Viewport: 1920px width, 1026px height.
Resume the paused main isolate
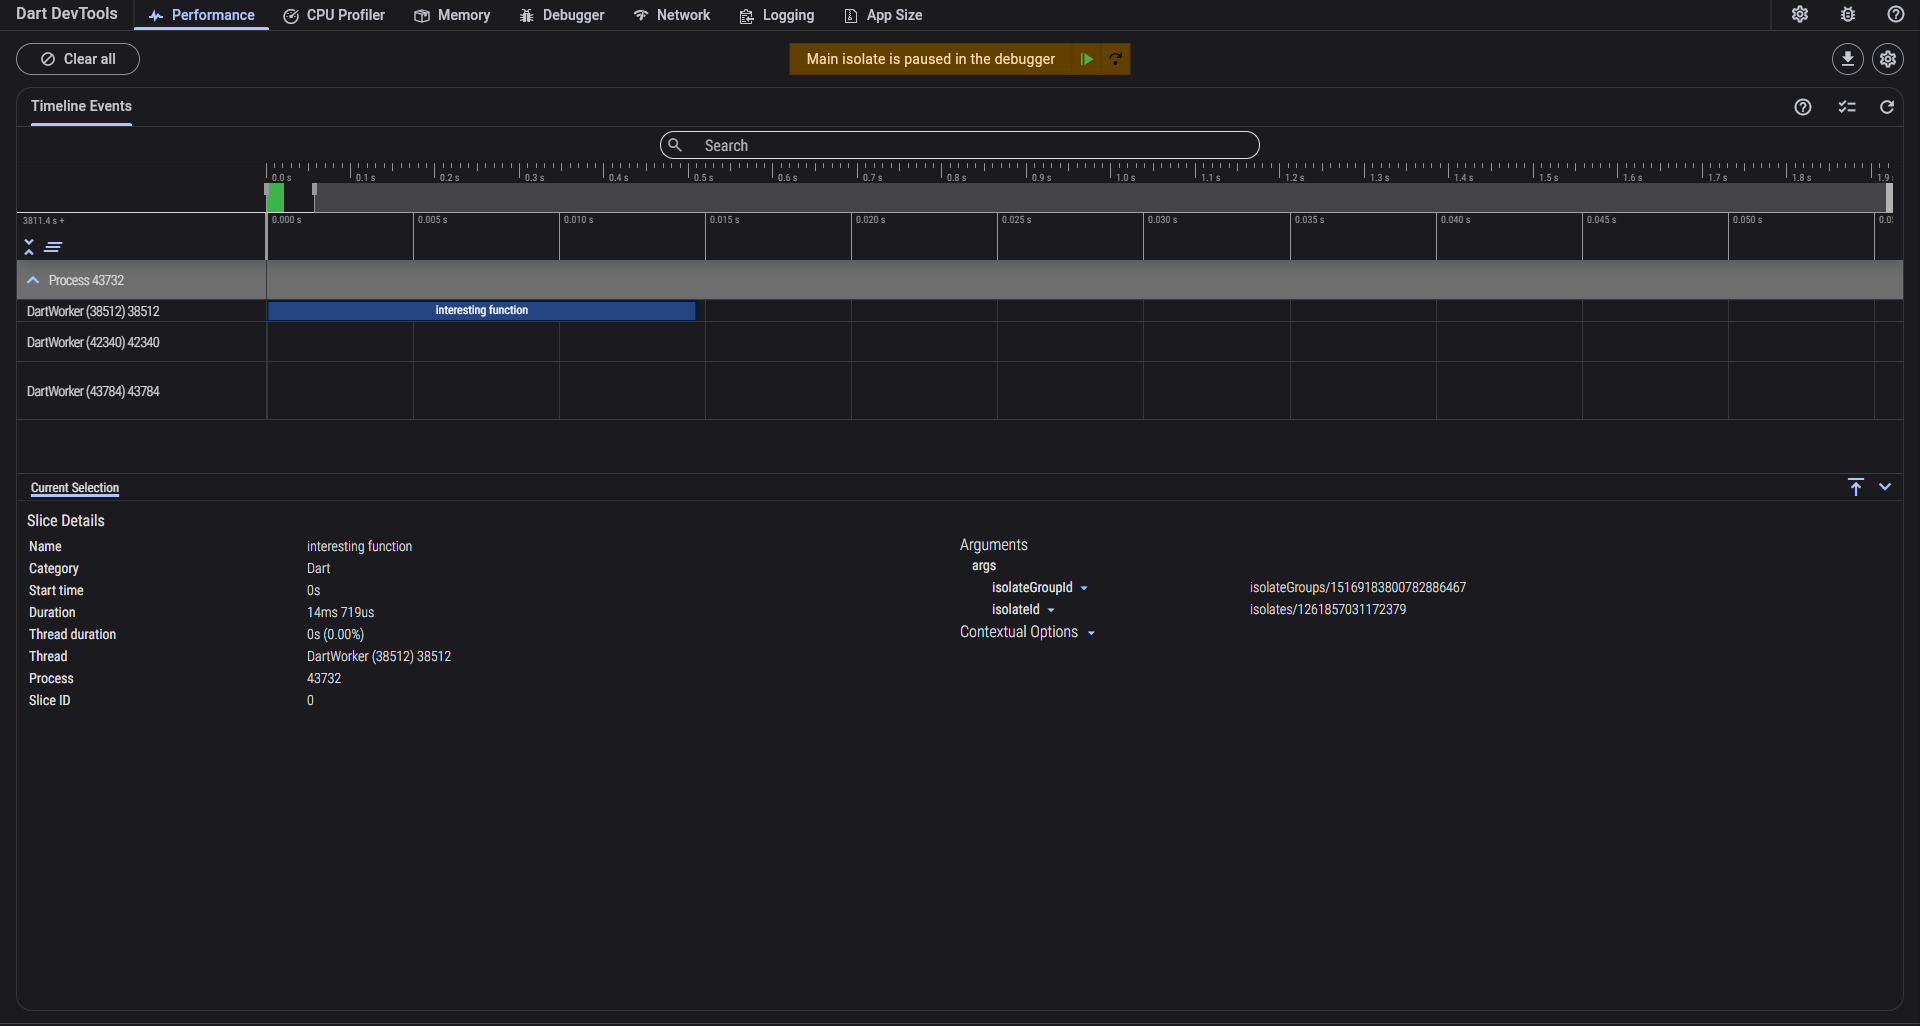tap(1086, 59)
